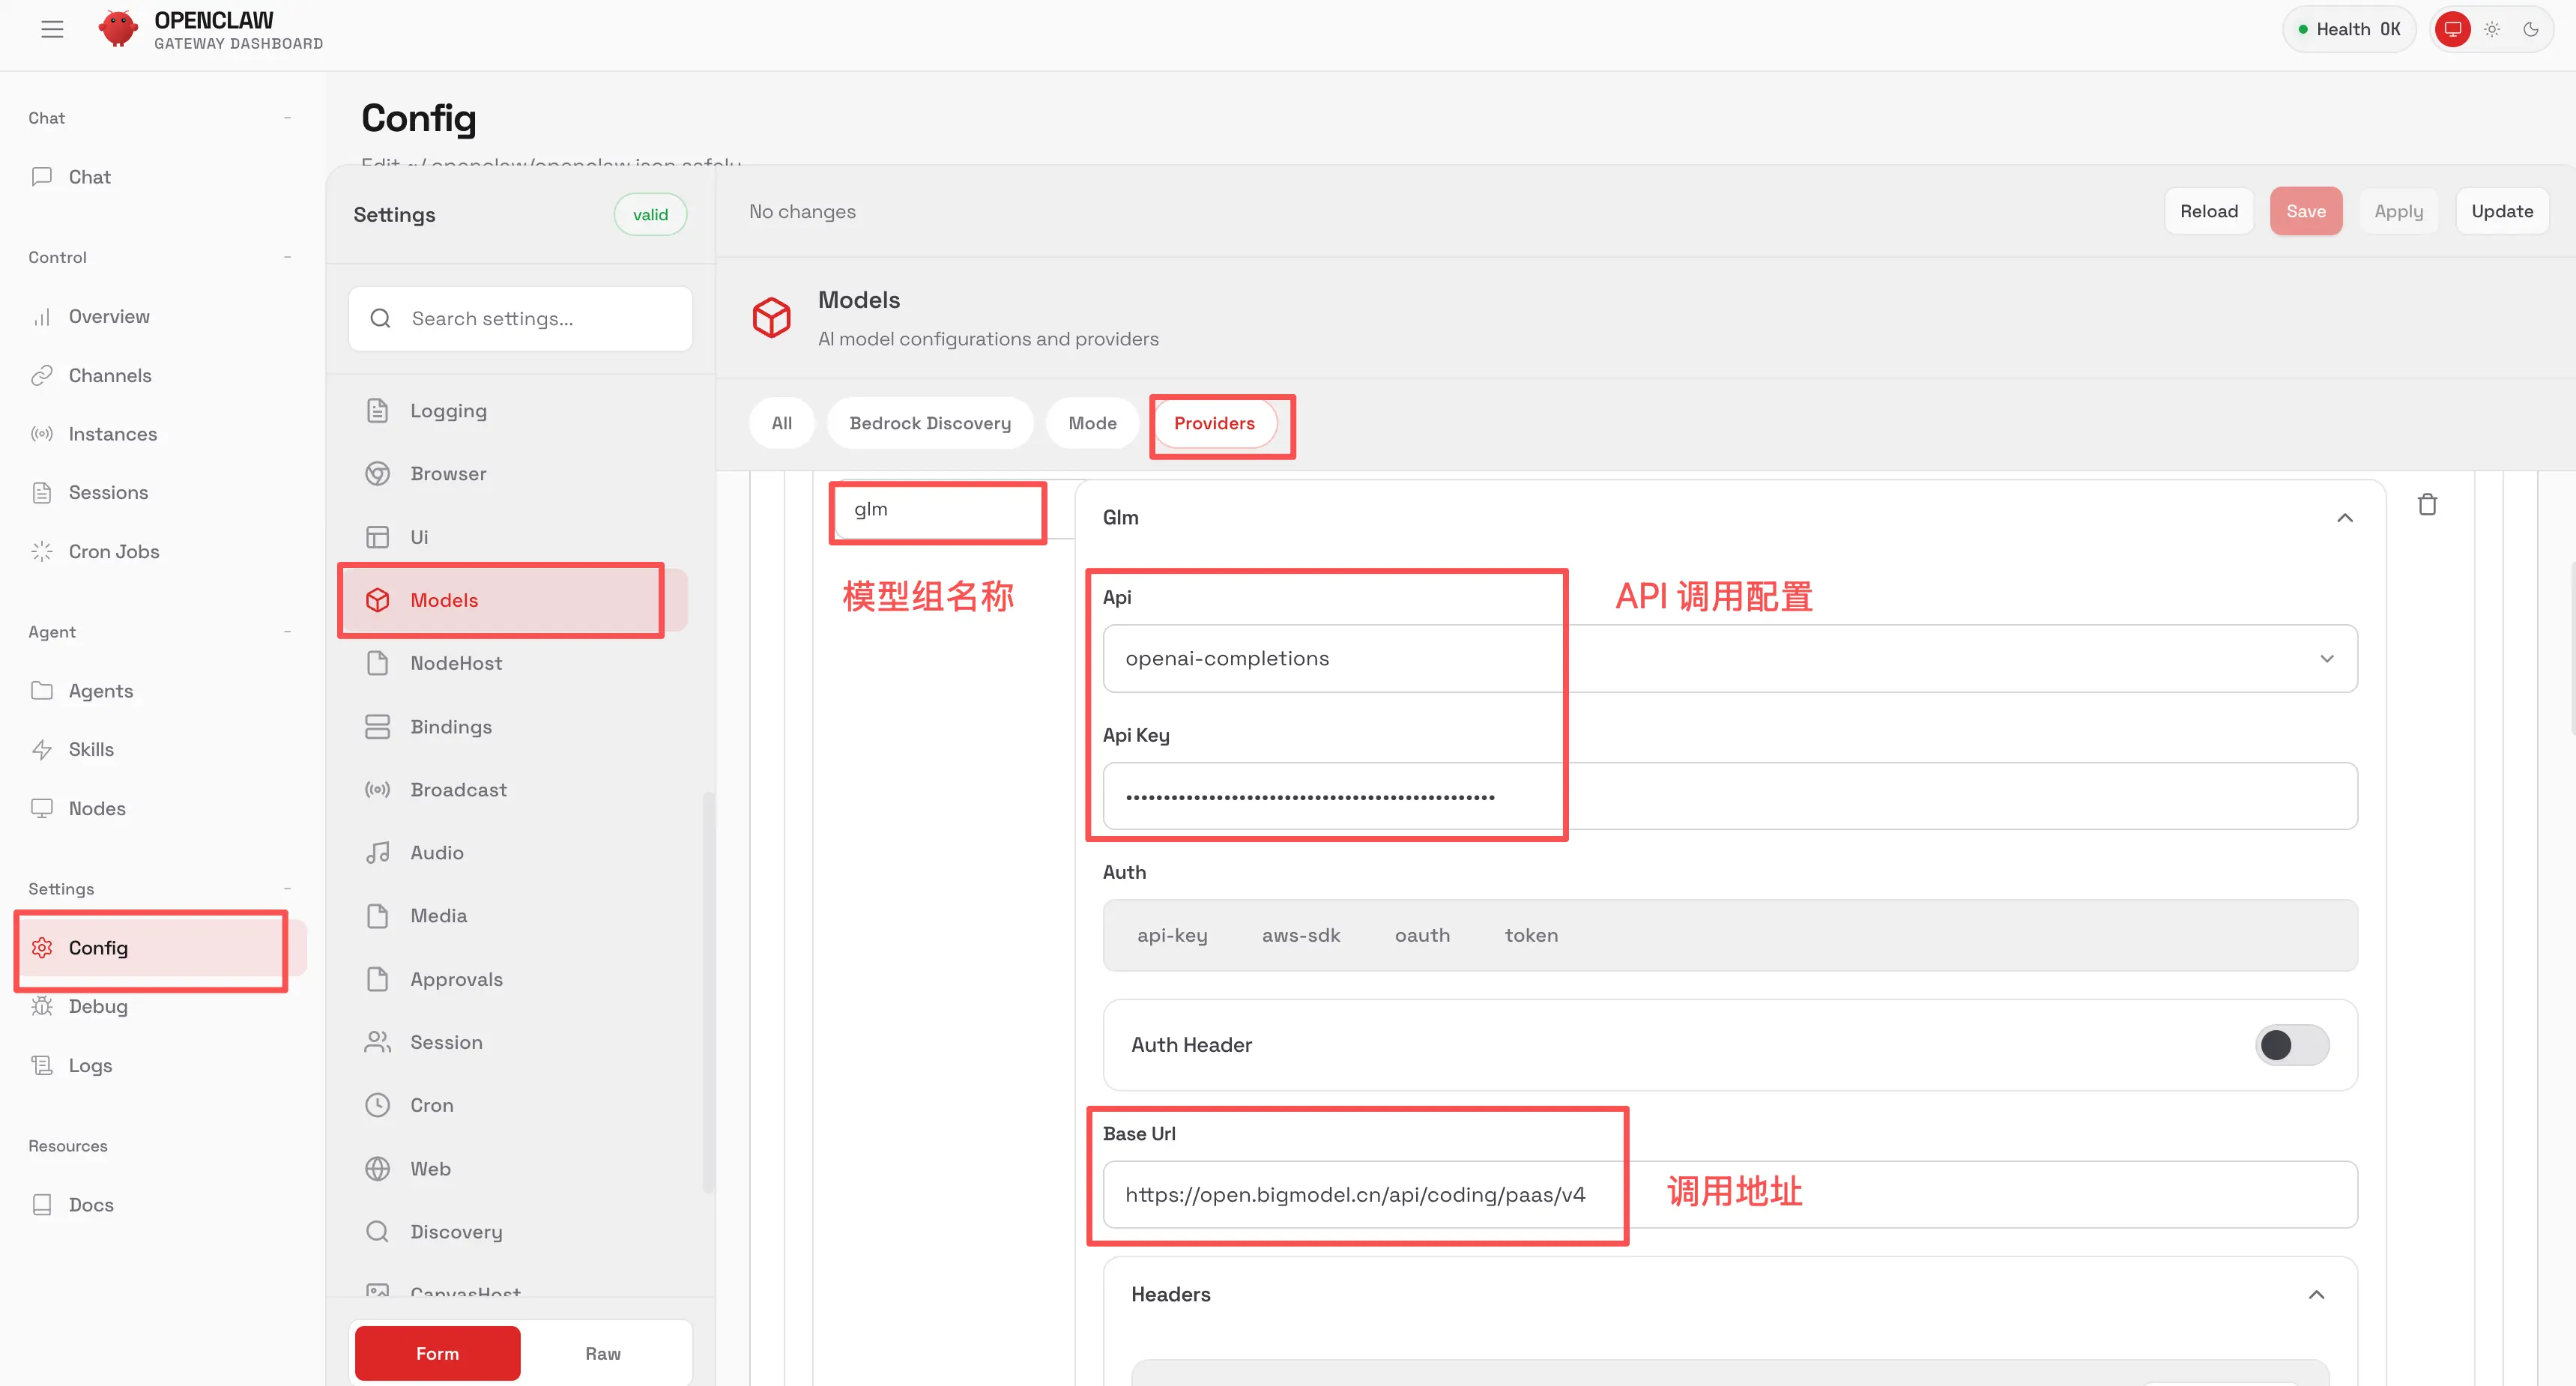The height and width of the screenshot is (1386, 2576).
Task: Toggle the Auth Header switch
Action: (x=2291, y=1045)
